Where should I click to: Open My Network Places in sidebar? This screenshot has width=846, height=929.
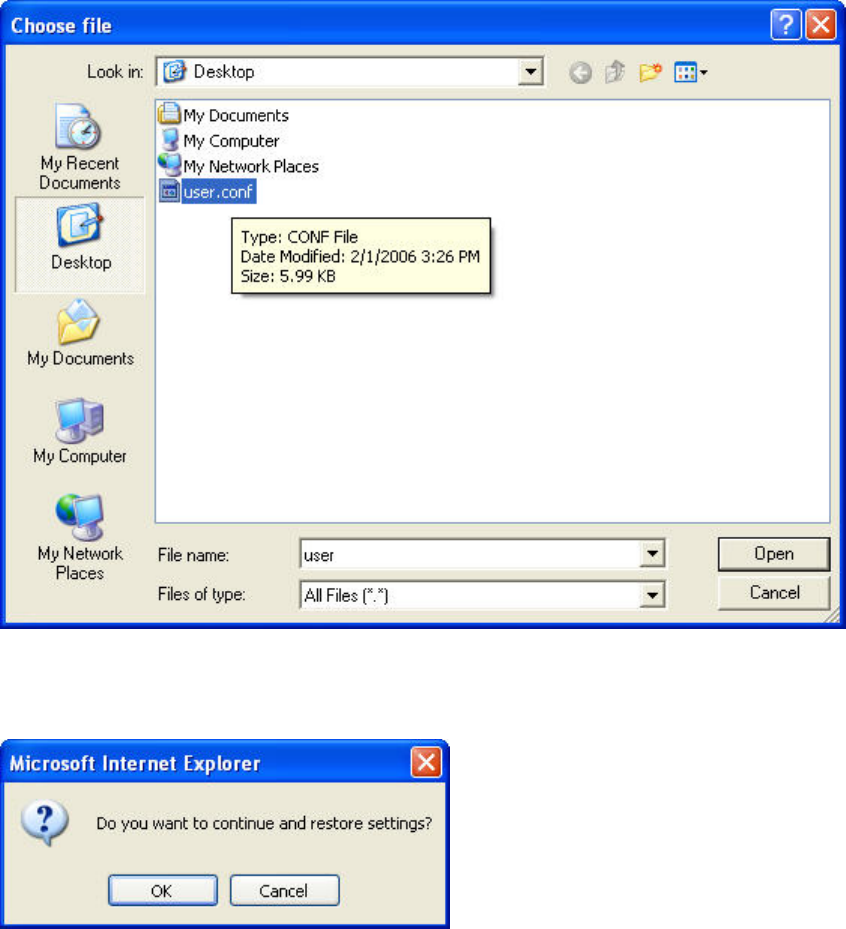(80, 537)
